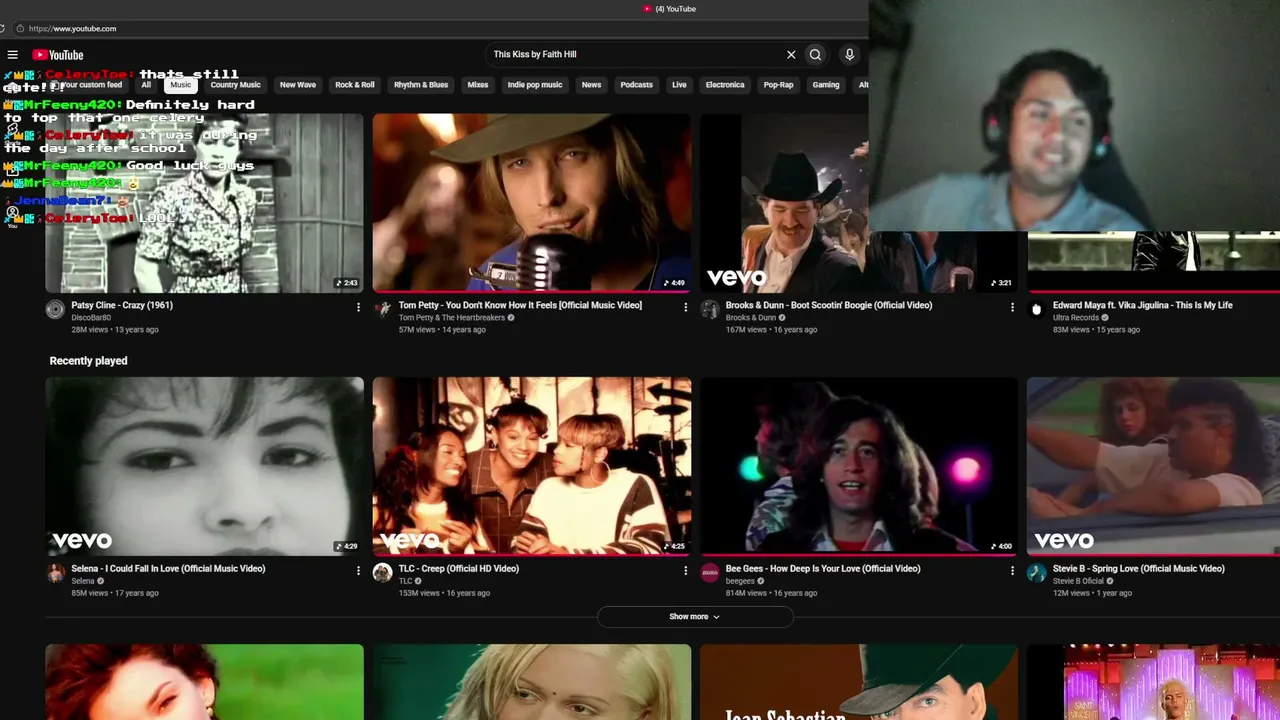This screenshot has height=720, width=1280.
Task: Open Tom Petty & The Heartbreakers channel avatar
Action: pyautogui.click(x=382, y=310)
